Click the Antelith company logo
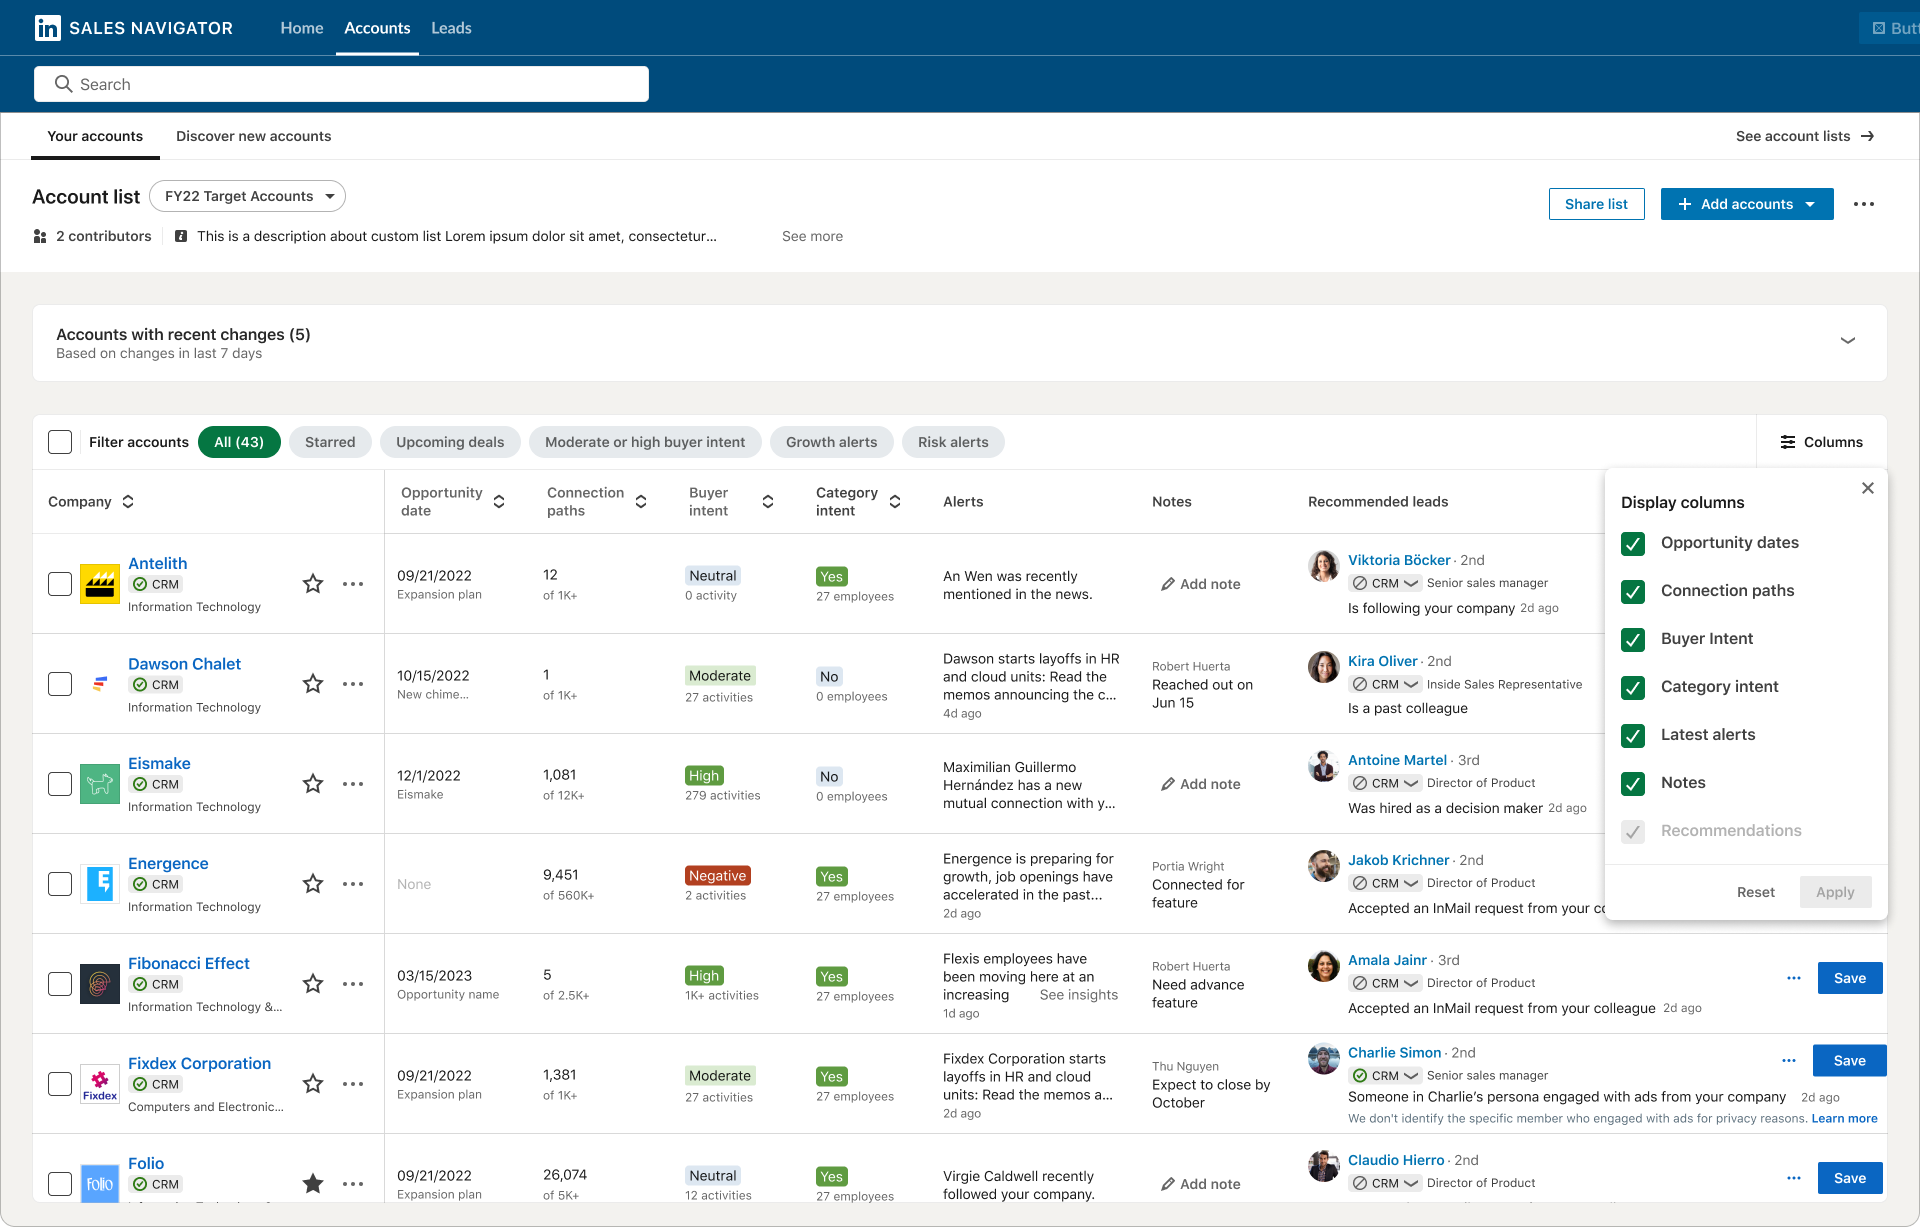The height and width of the screenshot is (1227, 1920). 100,584
